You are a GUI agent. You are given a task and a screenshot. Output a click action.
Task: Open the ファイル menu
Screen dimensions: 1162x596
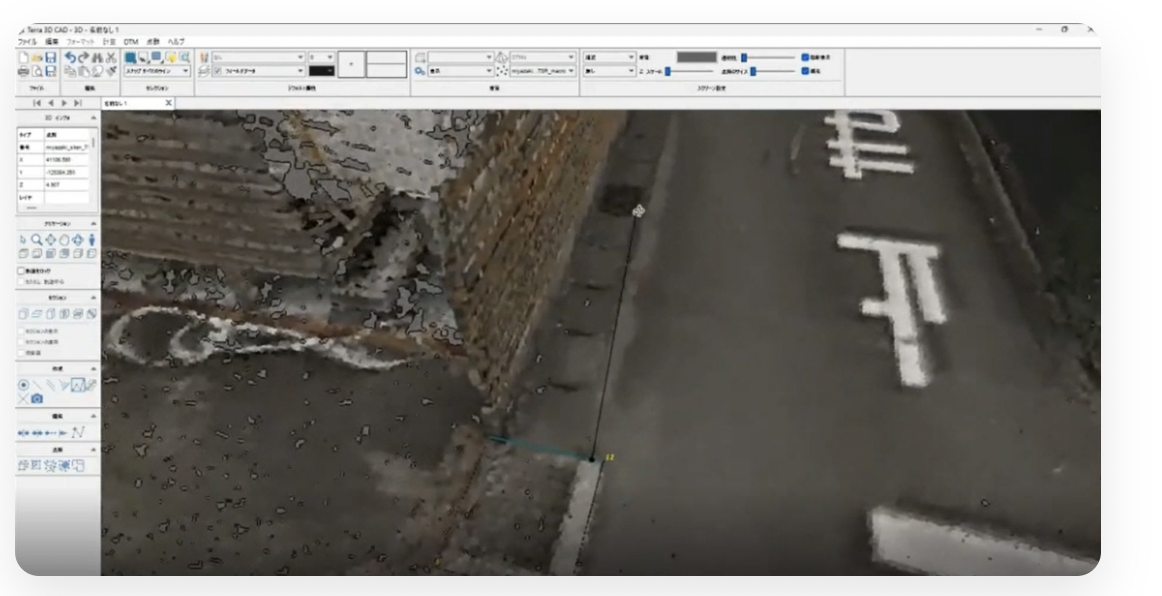tap(28, 41)
